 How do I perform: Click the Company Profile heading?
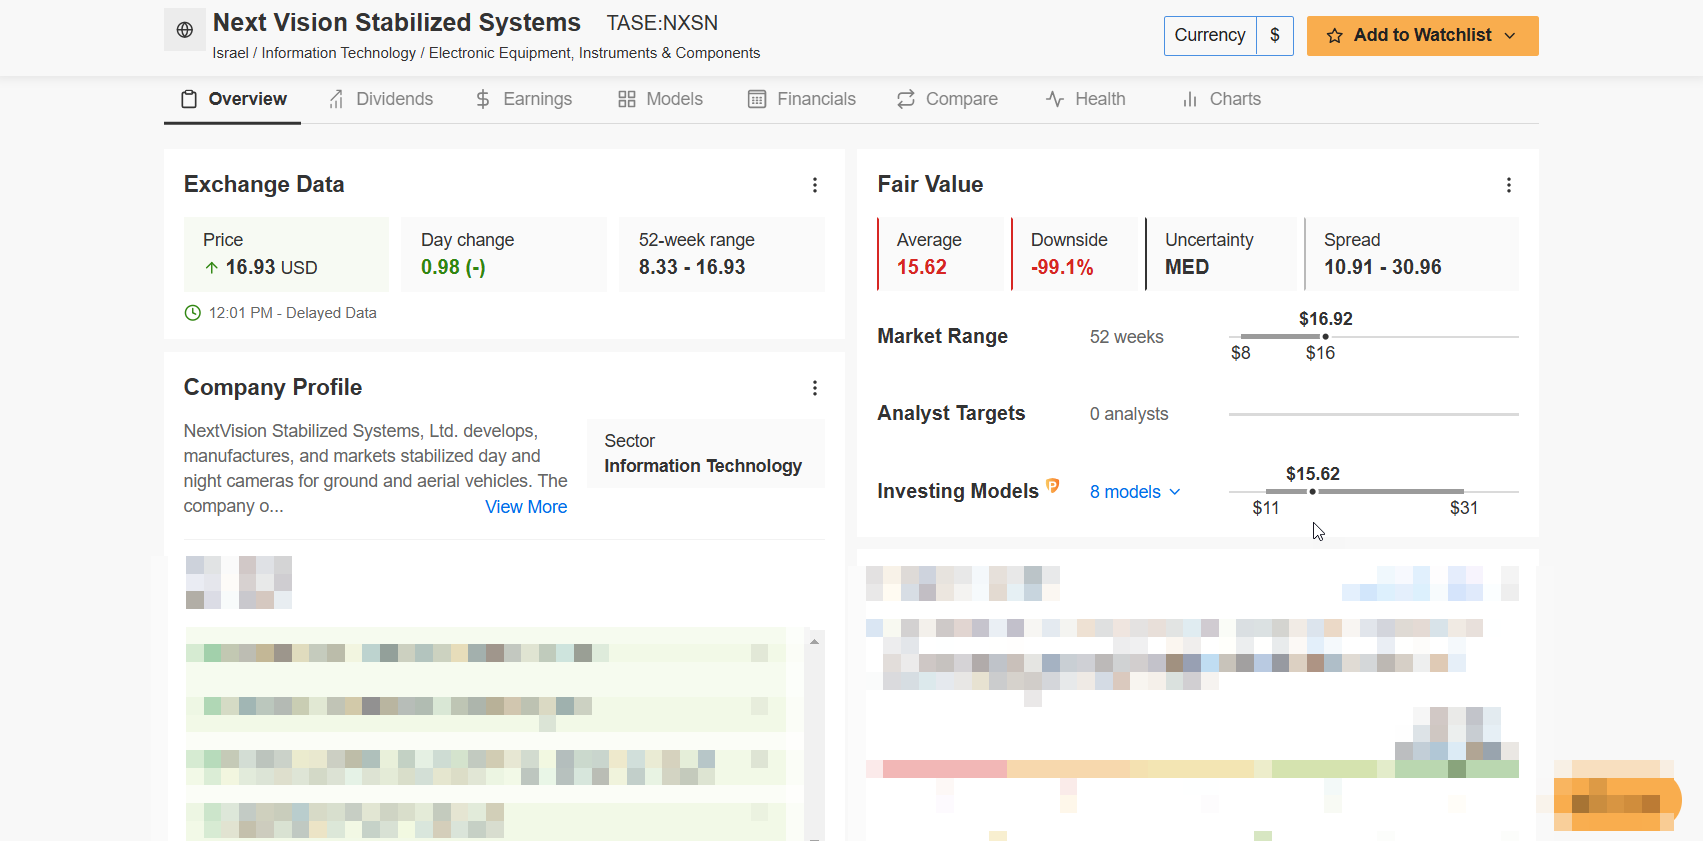pos(273,388)
